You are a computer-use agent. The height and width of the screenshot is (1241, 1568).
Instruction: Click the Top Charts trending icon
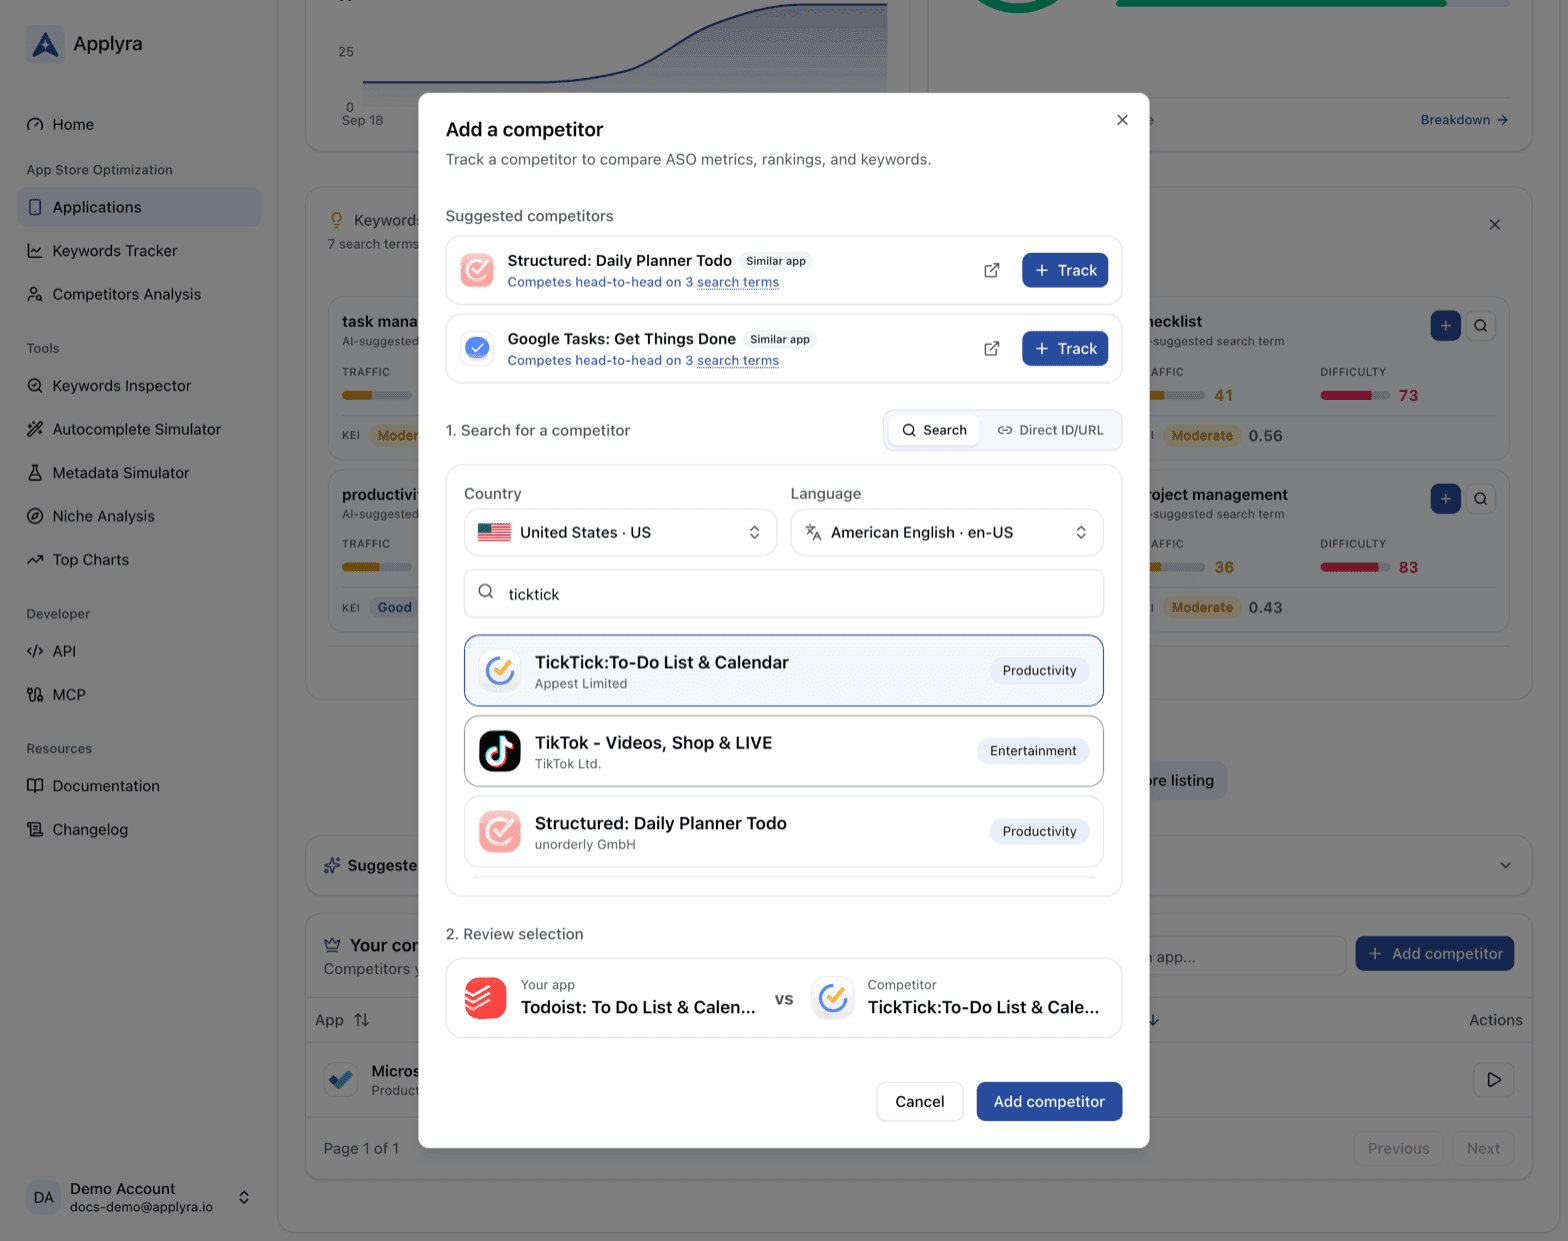(x=35, y=560)
